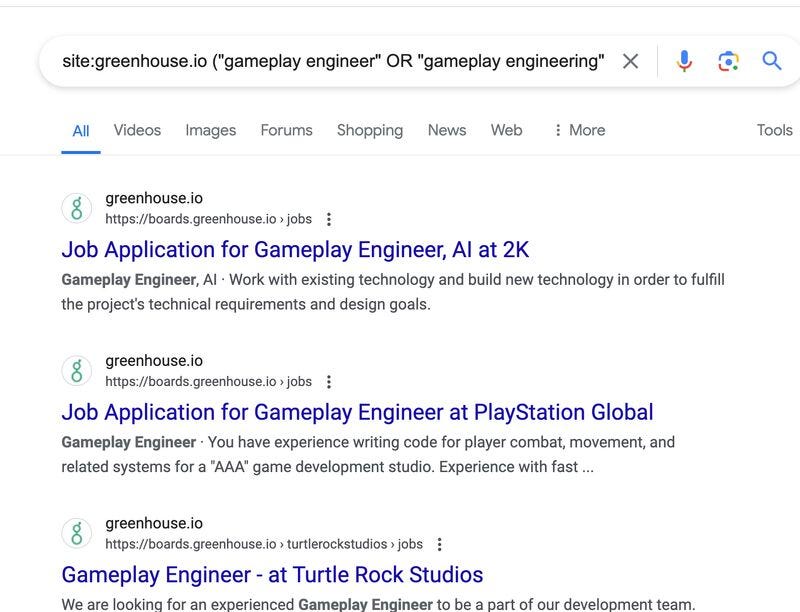Open the options menu for the Turtle Rock Studios result
The image size is (800, 612).
[440, 544]
